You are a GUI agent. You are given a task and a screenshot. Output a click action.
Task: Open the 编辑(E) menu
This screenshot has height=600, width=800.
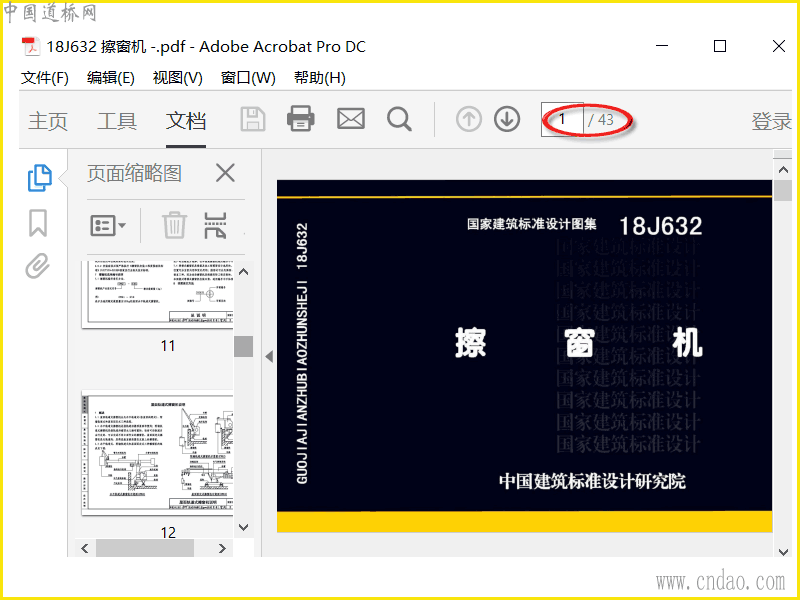click(x=111, y=78)
